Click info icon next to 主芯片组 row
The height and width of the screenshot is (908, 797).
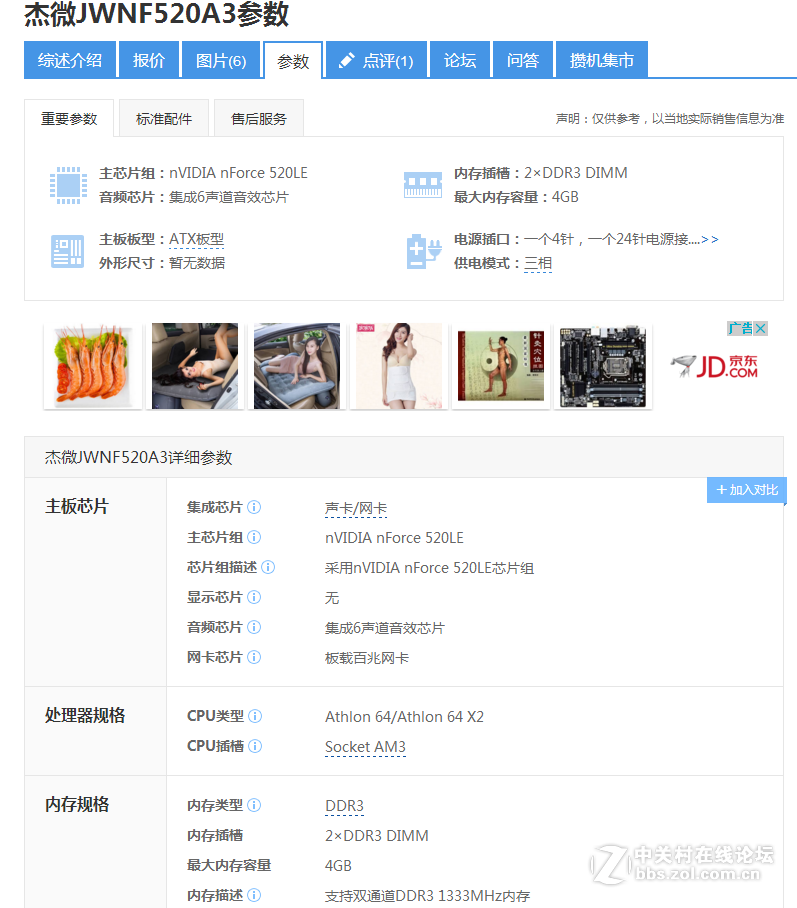[x=254, y=537]
